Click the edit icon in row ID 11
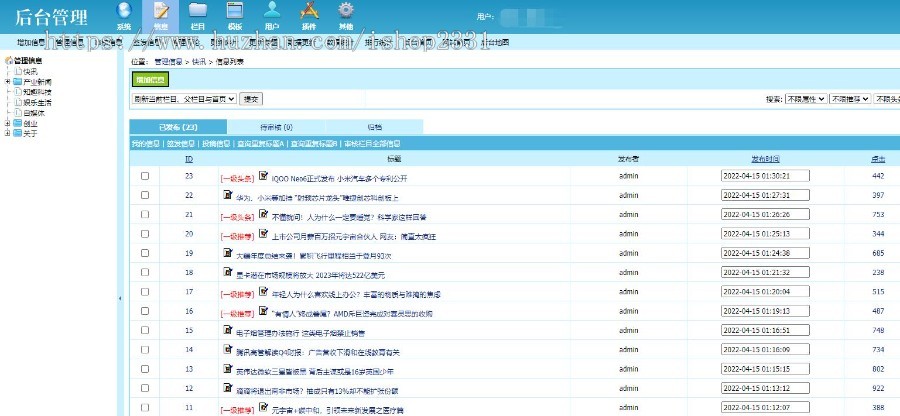This screenshot has height=416, width=900. [x=263, y=407]
